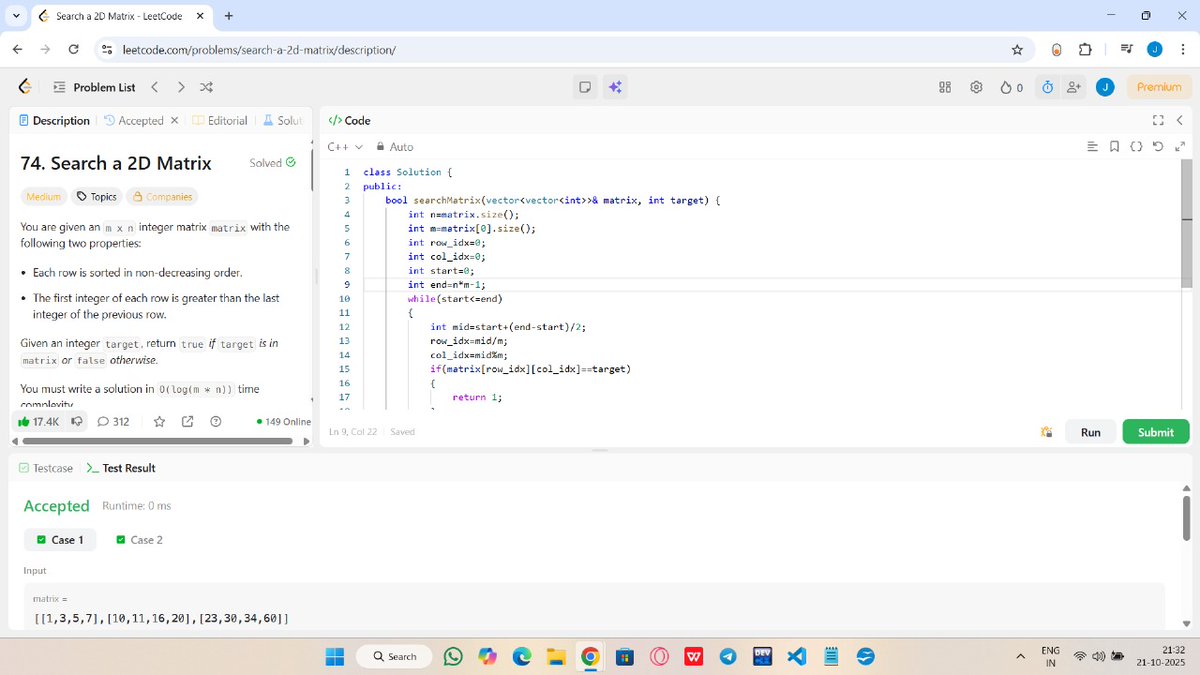Click the Premium button
The width and height of the screenshot is (1200, 675).
(x=1159, y=87)
